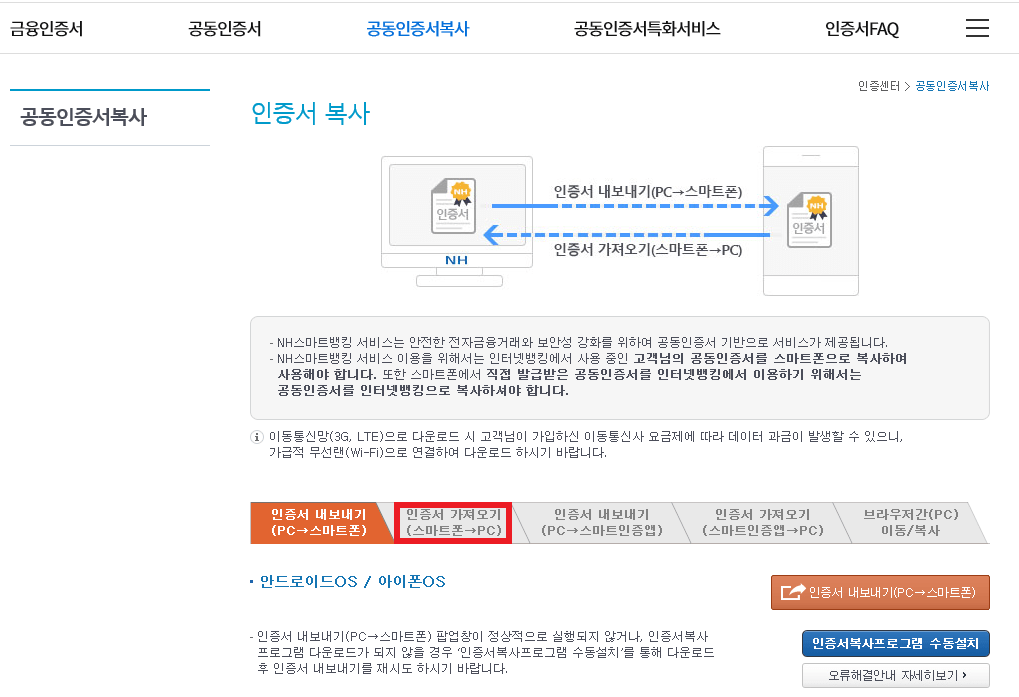Click the 인증서 가져오기(스마트폰→PC) diagram label
1019x697 pixels.
pyautogui.click(x=647, y=249)
